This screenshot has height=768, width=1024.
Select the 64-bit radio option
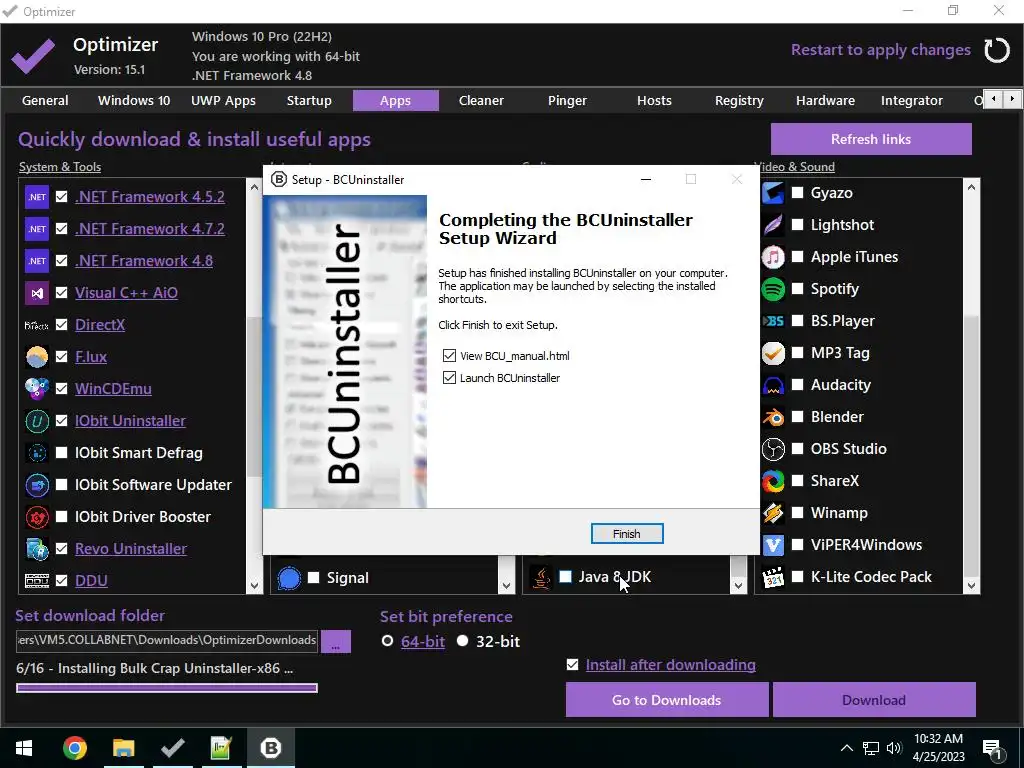click(x=387, y=641)
